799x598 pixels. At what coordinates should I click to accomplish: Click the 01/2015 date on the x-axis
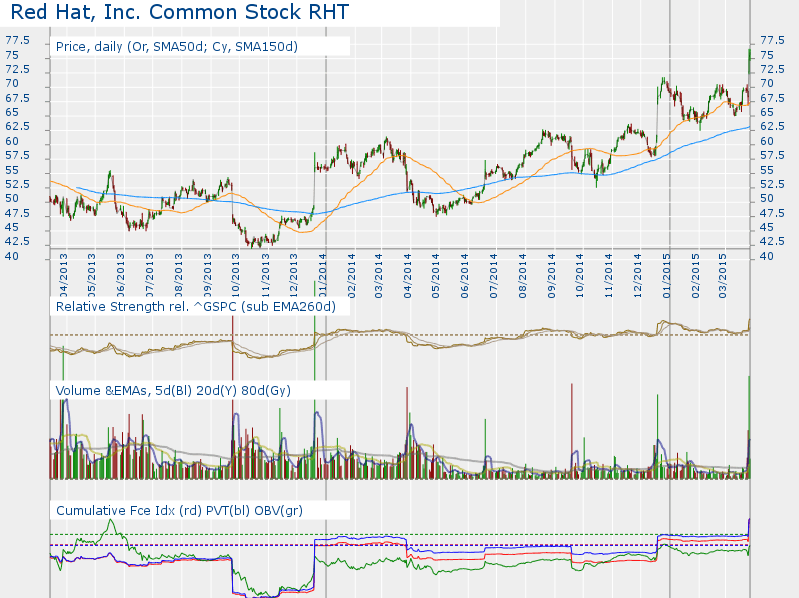667,273
